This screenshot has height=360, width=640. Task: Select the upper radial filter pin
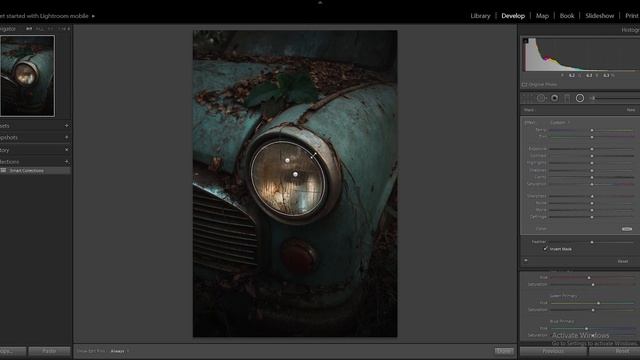[x=287, y=161]
